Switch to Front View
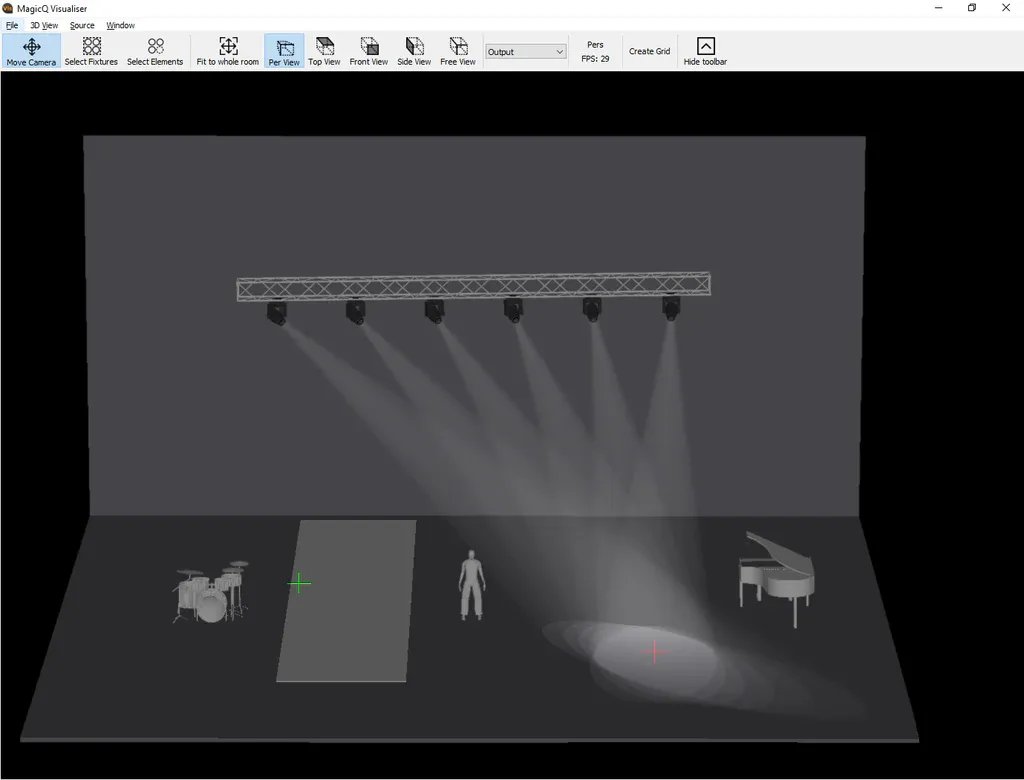Viewport: 1024px width, 780px height. coord(368,51)
